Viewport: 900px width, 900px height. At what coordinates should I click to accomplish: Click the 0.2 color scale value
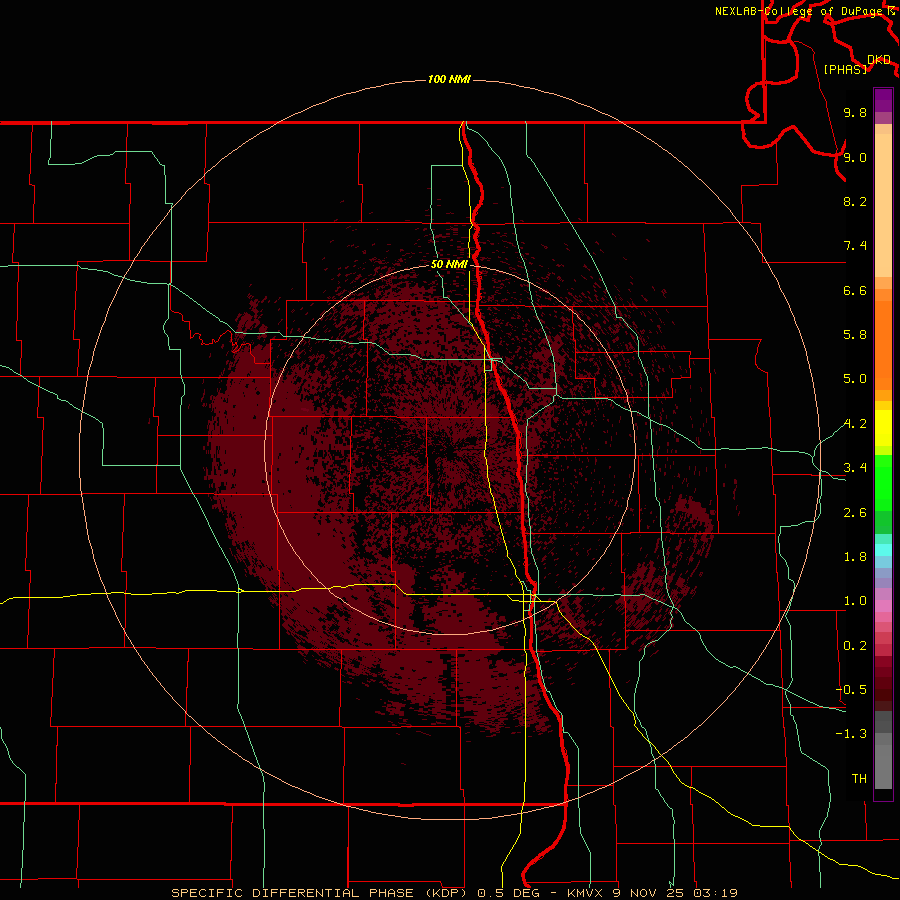855,646
